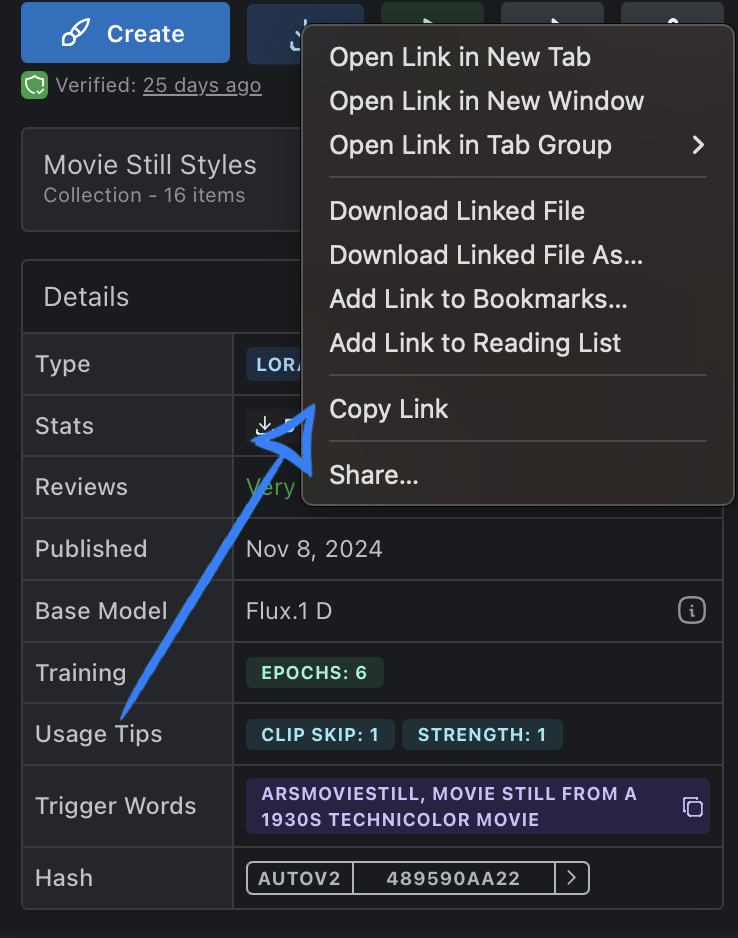Click Copy Link in context menu
This screenshot has height=938, width=738.
point(389,409)
